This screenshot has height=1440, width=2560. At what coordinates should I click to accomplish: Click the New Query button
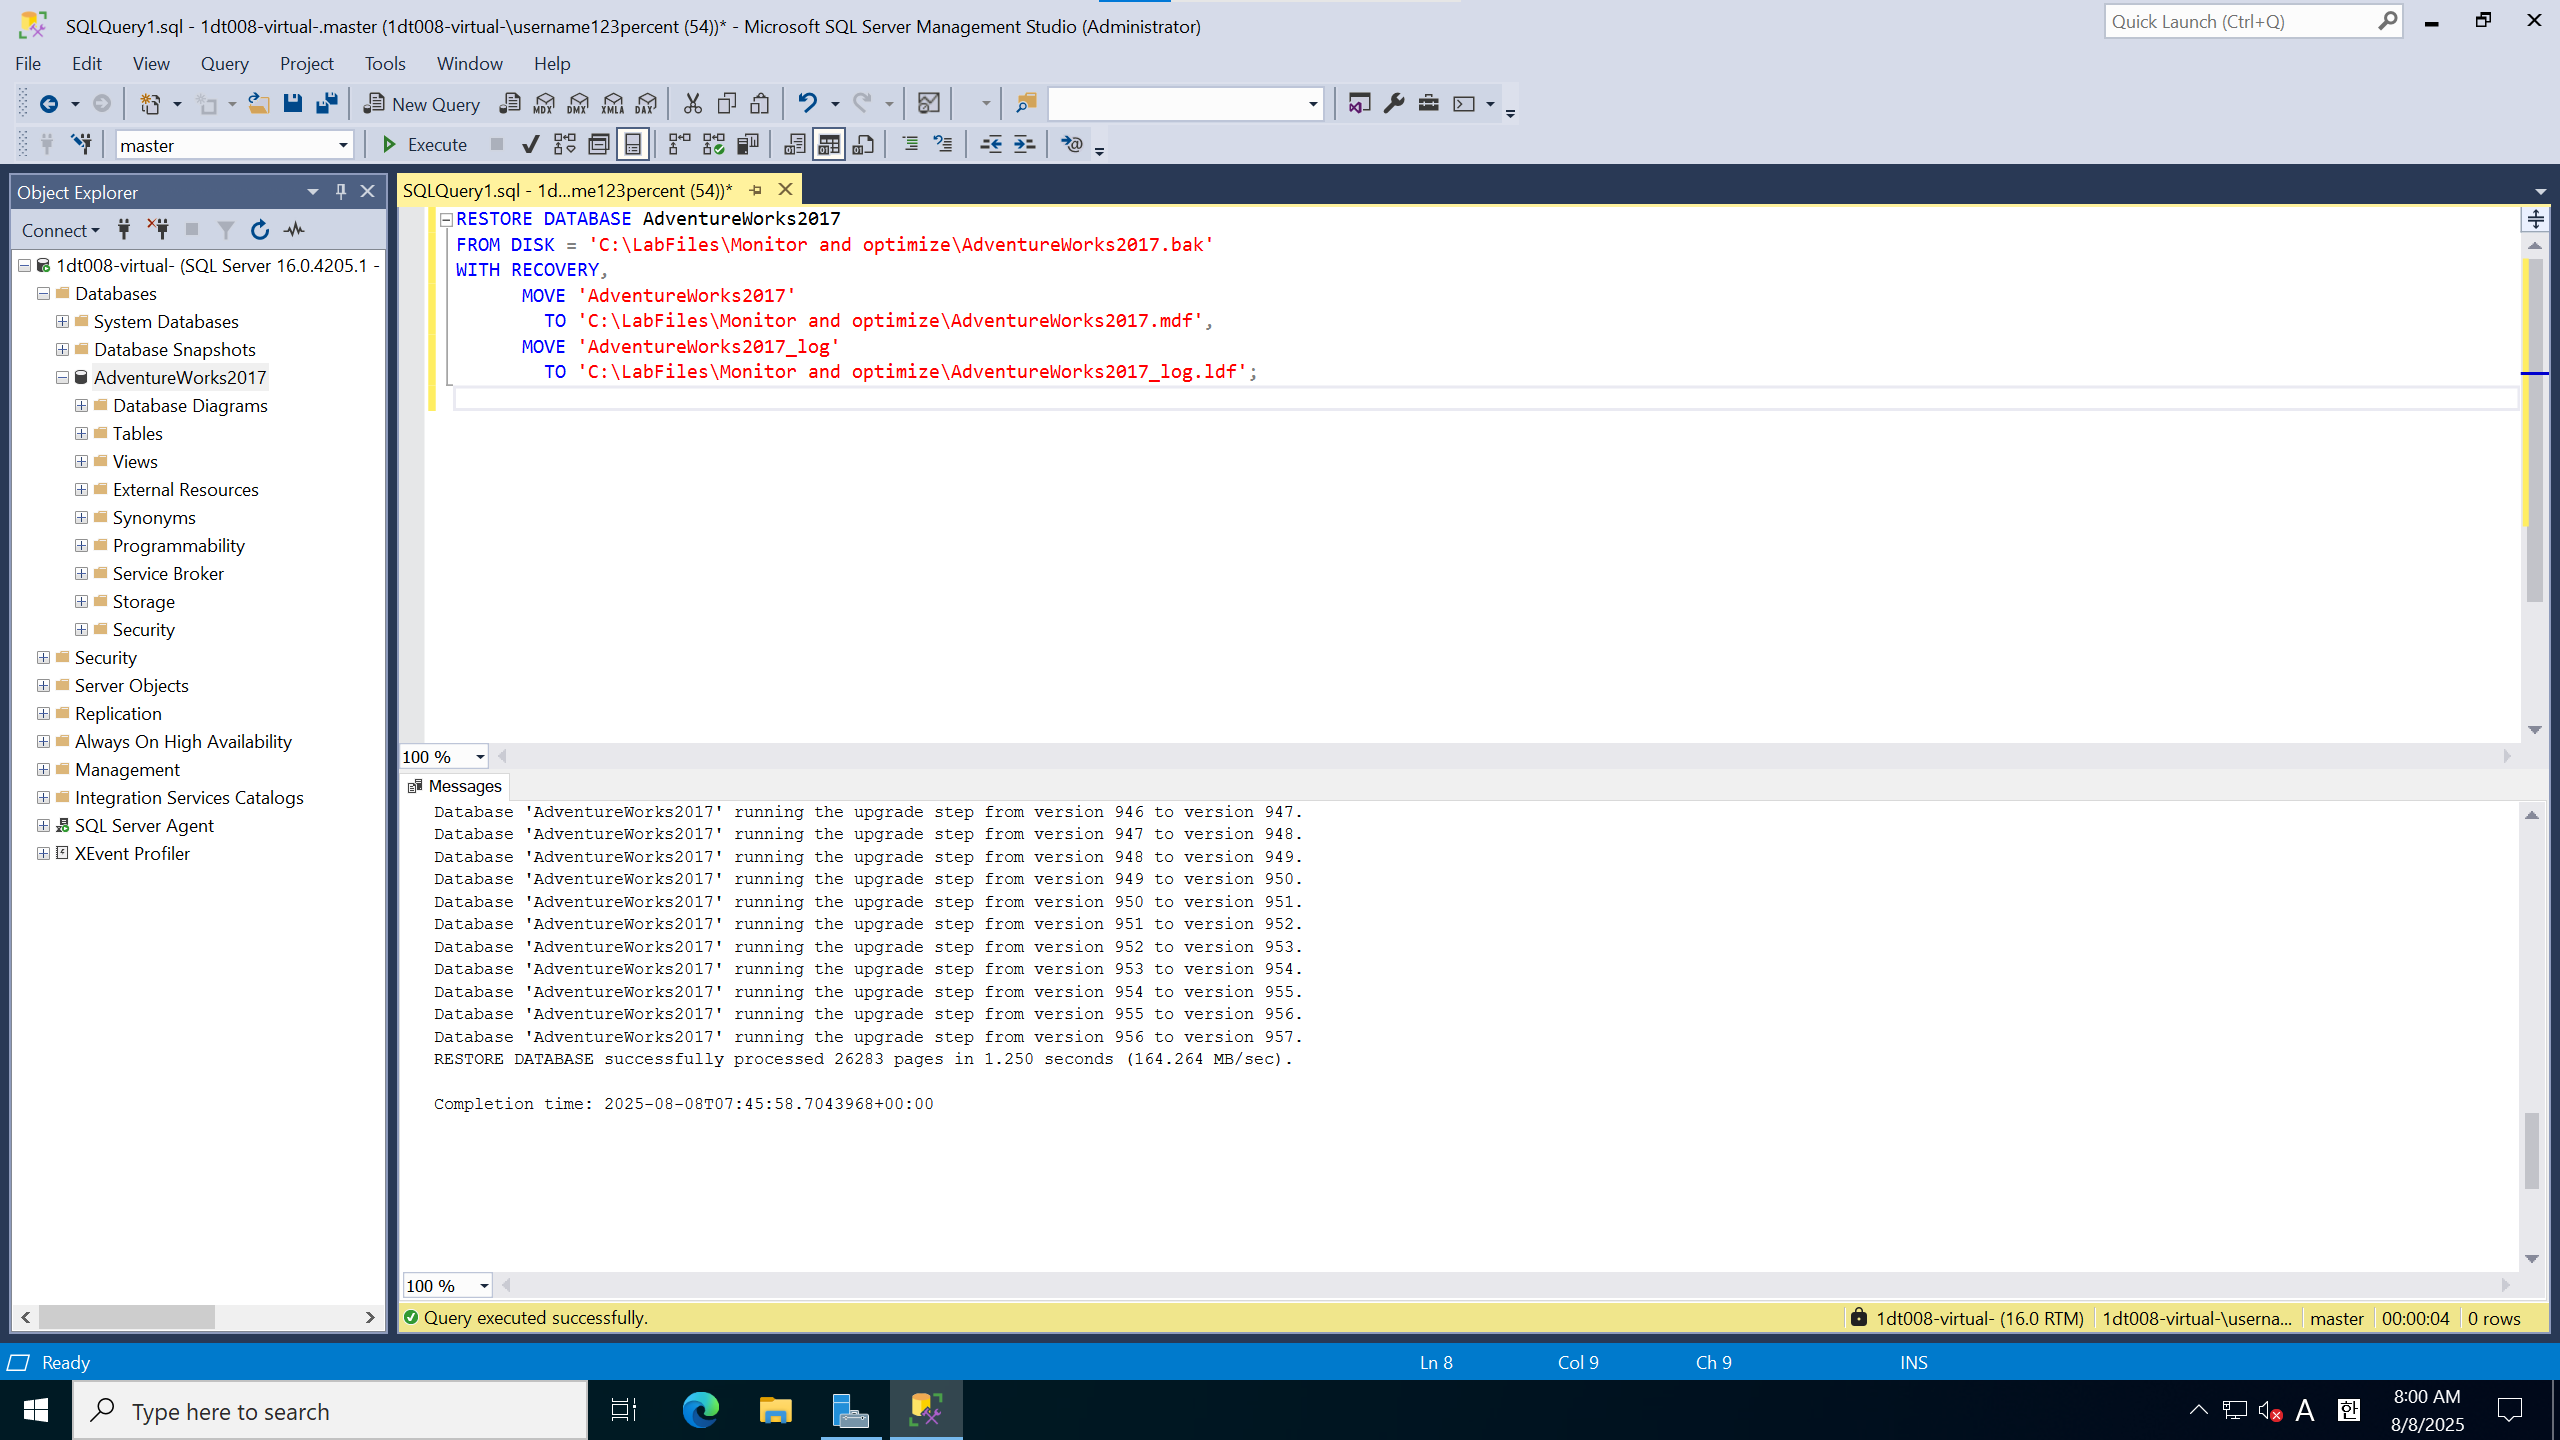pos(422,103)
